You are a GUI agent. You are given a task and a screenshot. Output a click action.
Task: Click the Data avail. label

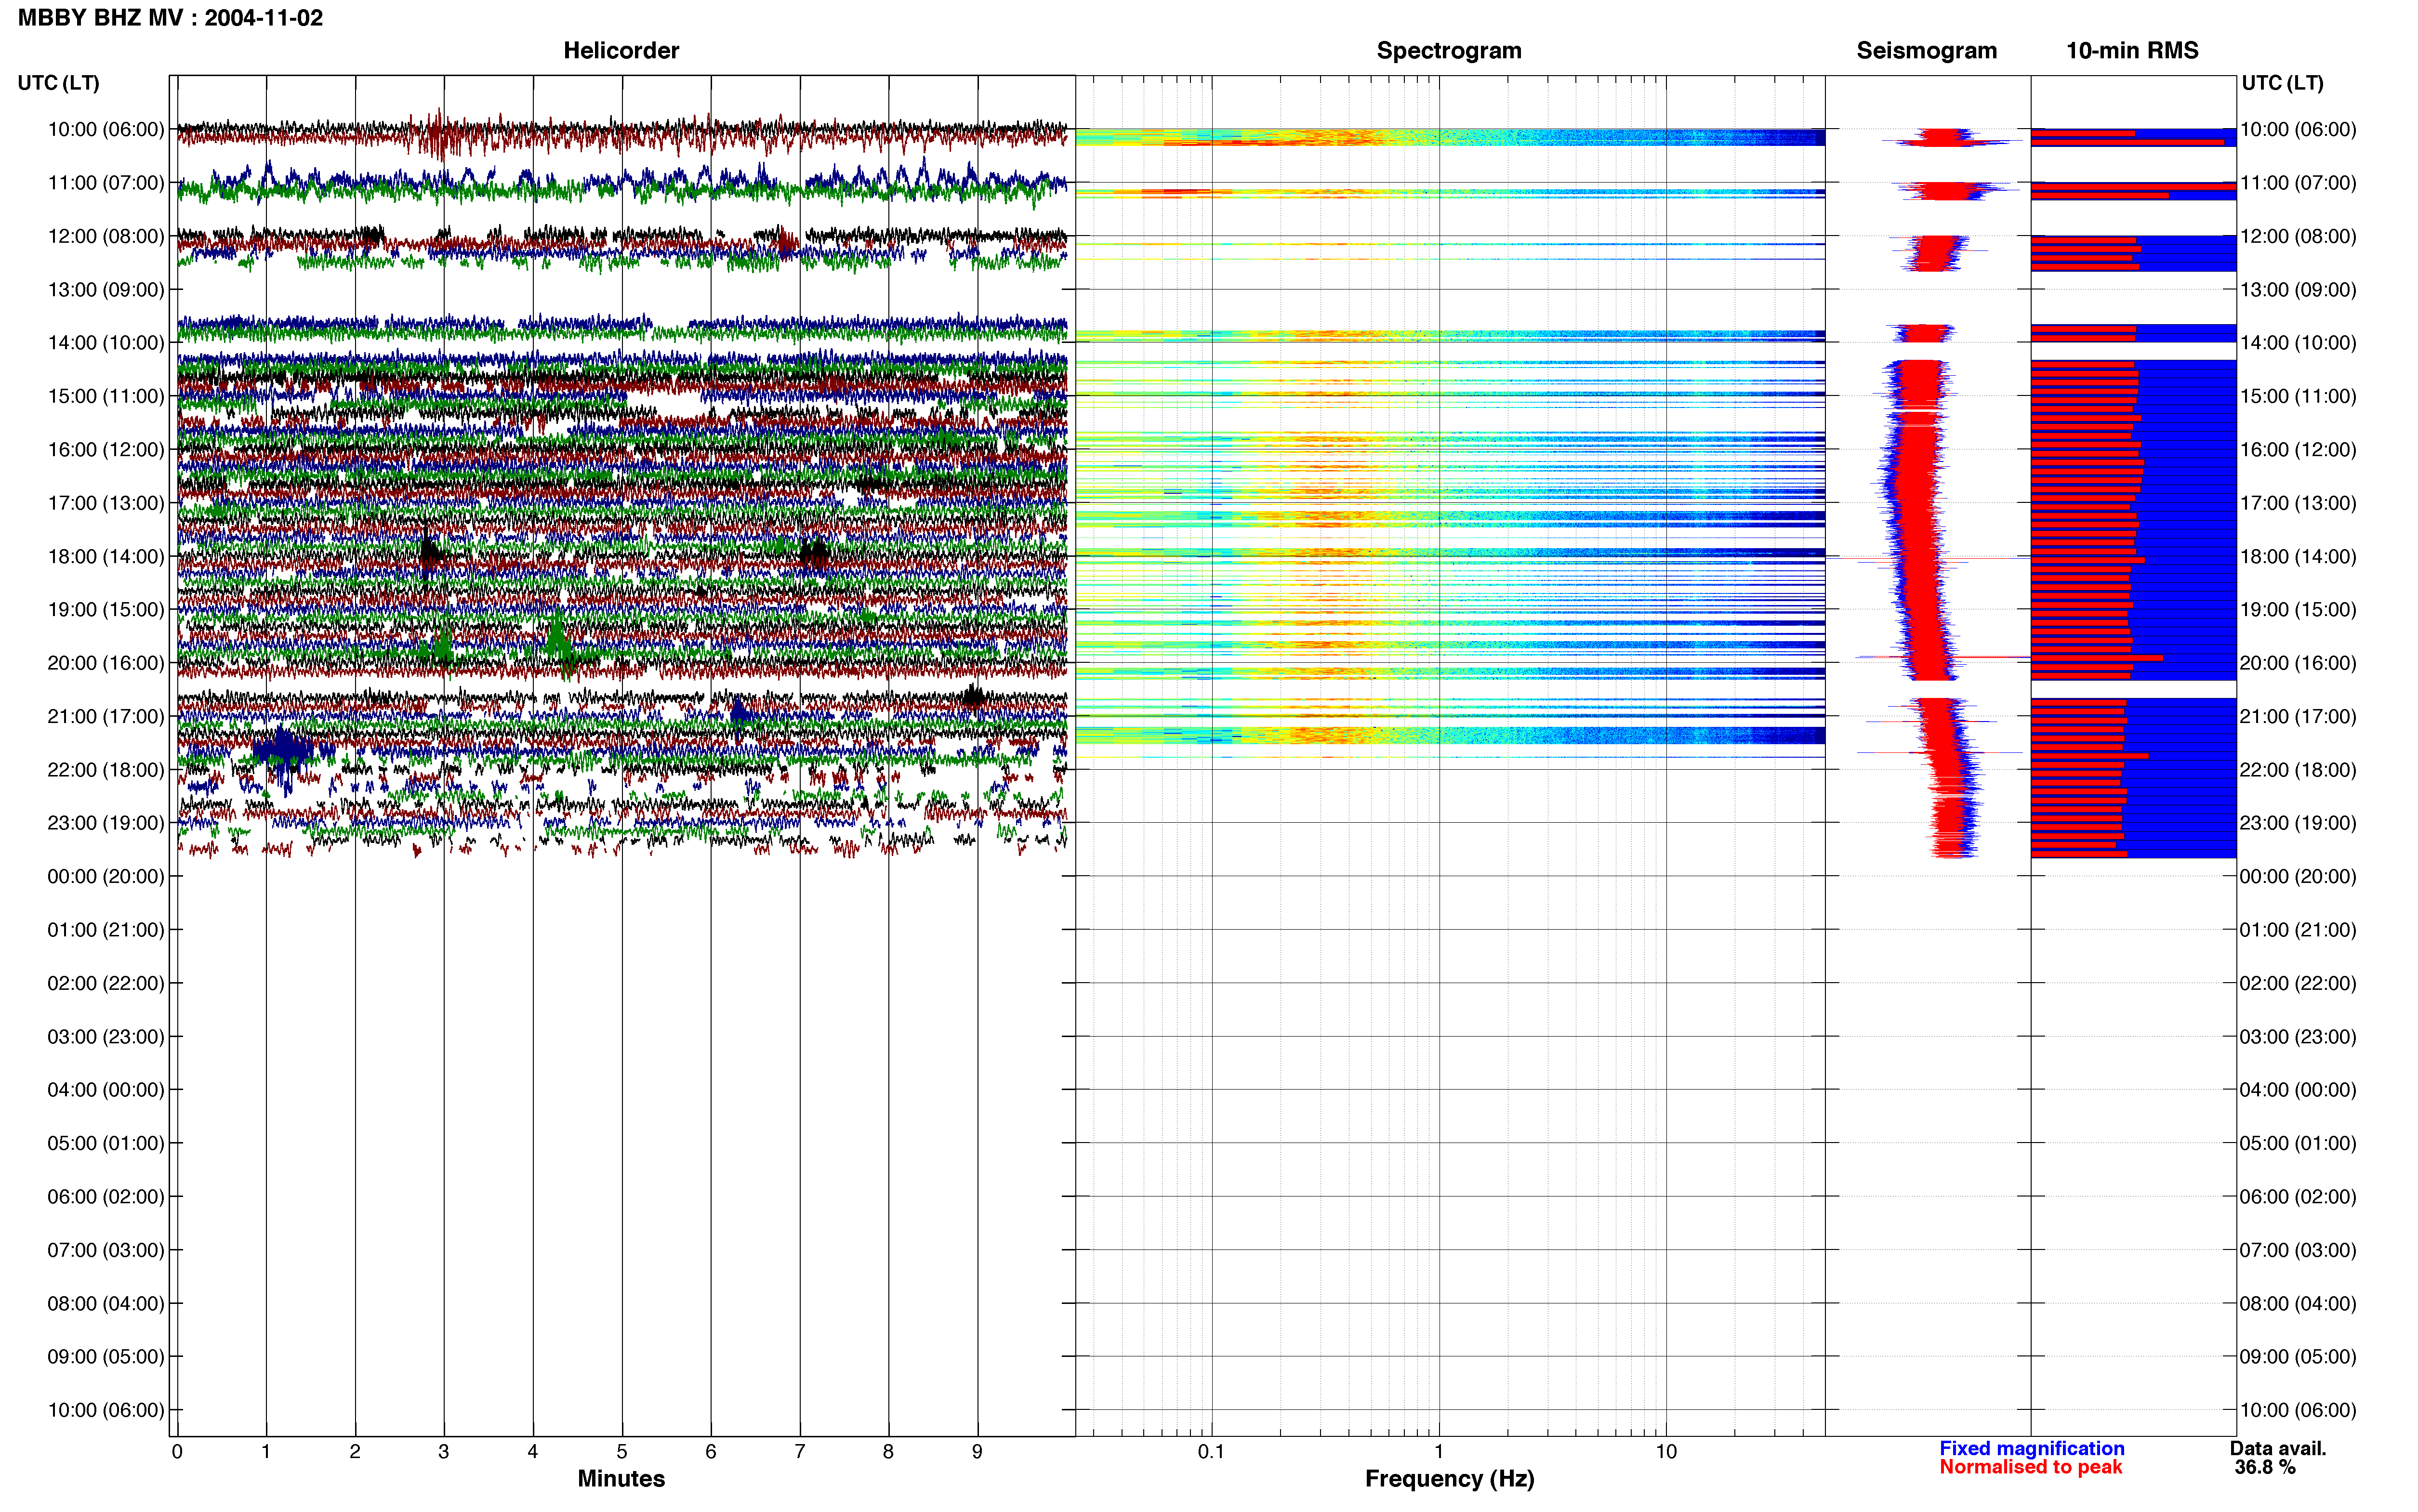tap(2278, 1448)
